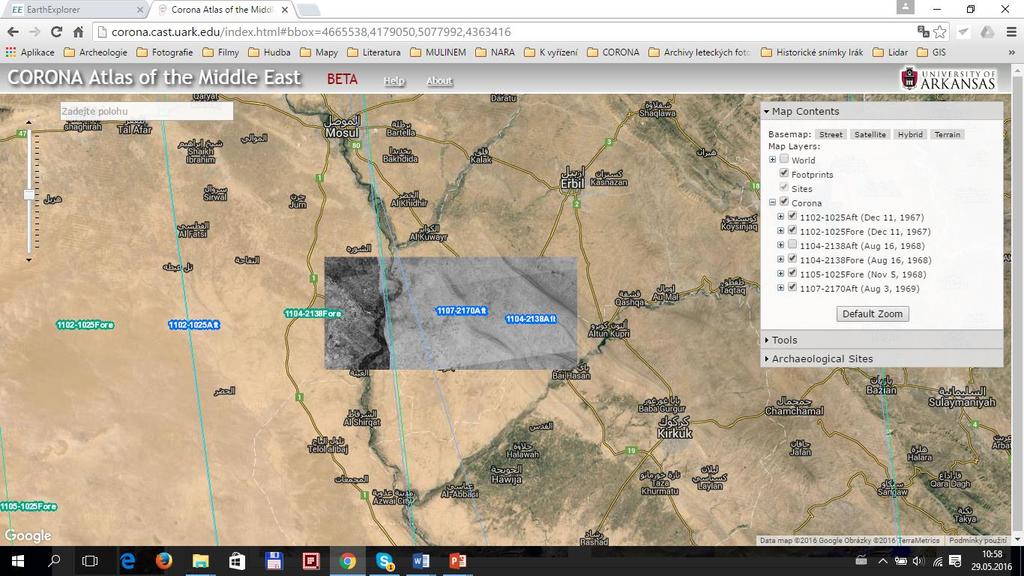Uncheck 1104-2138Fore (Aug 16, 1968) layer
The height and width of the screenshot is (576, 1024).
(x=792, y=259)
